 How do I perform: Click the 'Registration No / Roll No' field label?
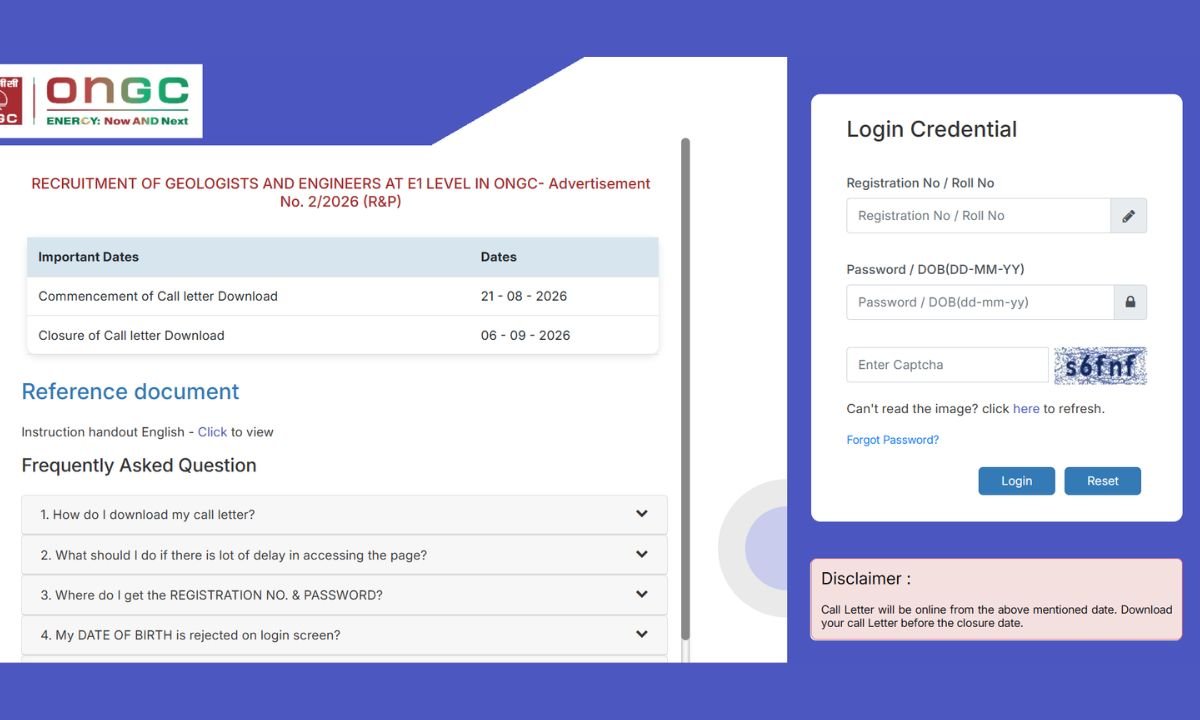pos(920,183)
